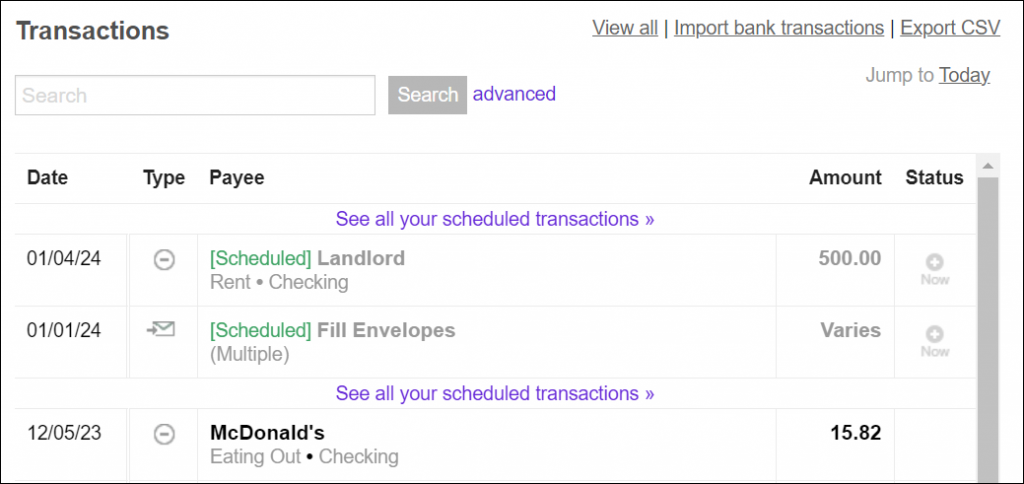Open View all transactions
Viewport: 1024px width, 484px height.
[625, 28]
